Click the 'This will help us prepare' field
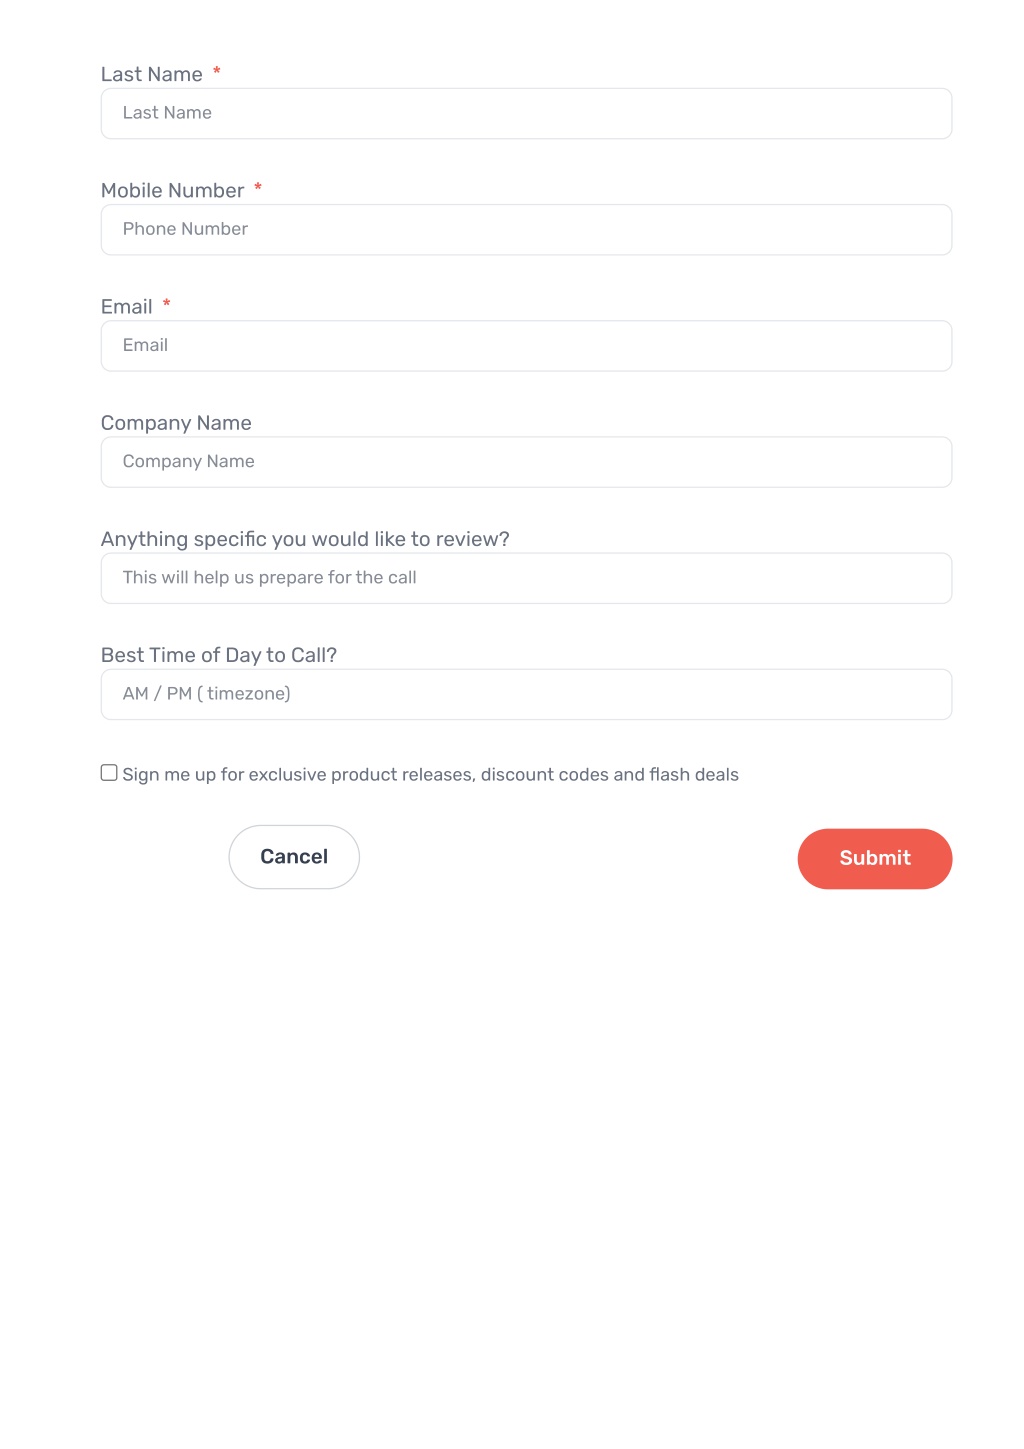 526,577
